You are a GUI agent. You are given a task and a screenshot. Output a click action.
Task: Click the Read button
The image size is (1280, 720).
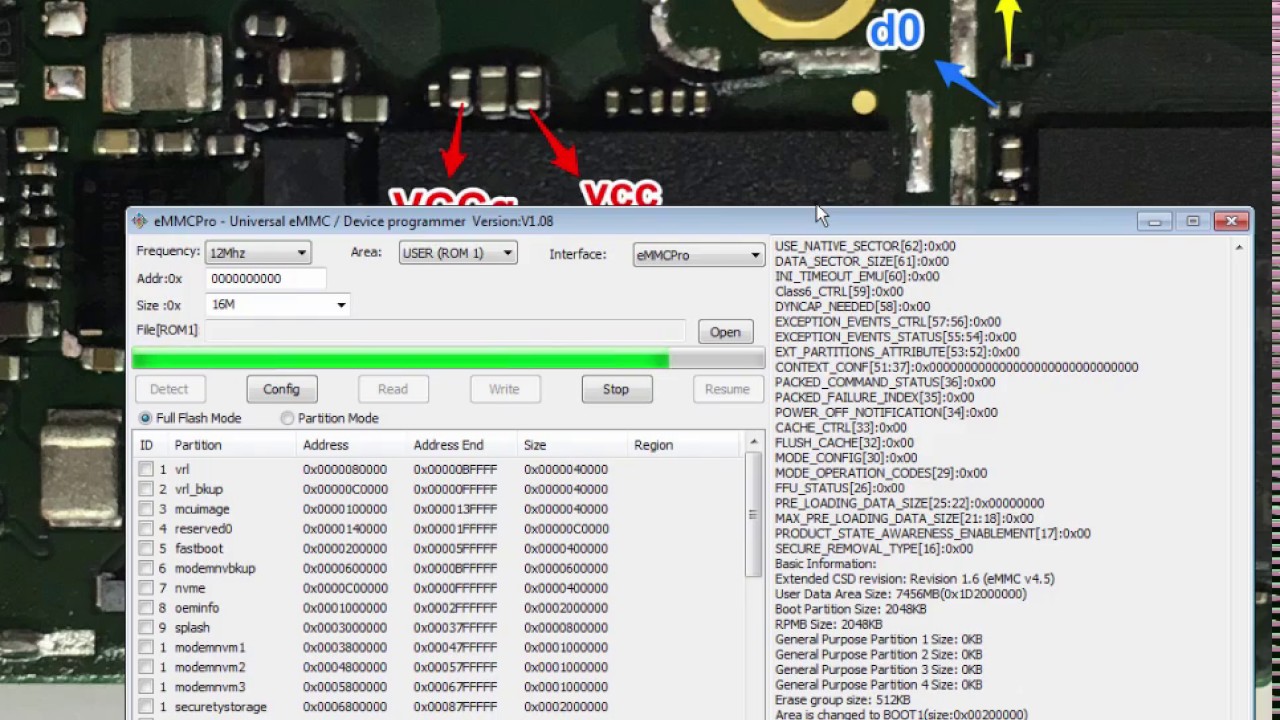pyautogui.click(x=393, y=389)
